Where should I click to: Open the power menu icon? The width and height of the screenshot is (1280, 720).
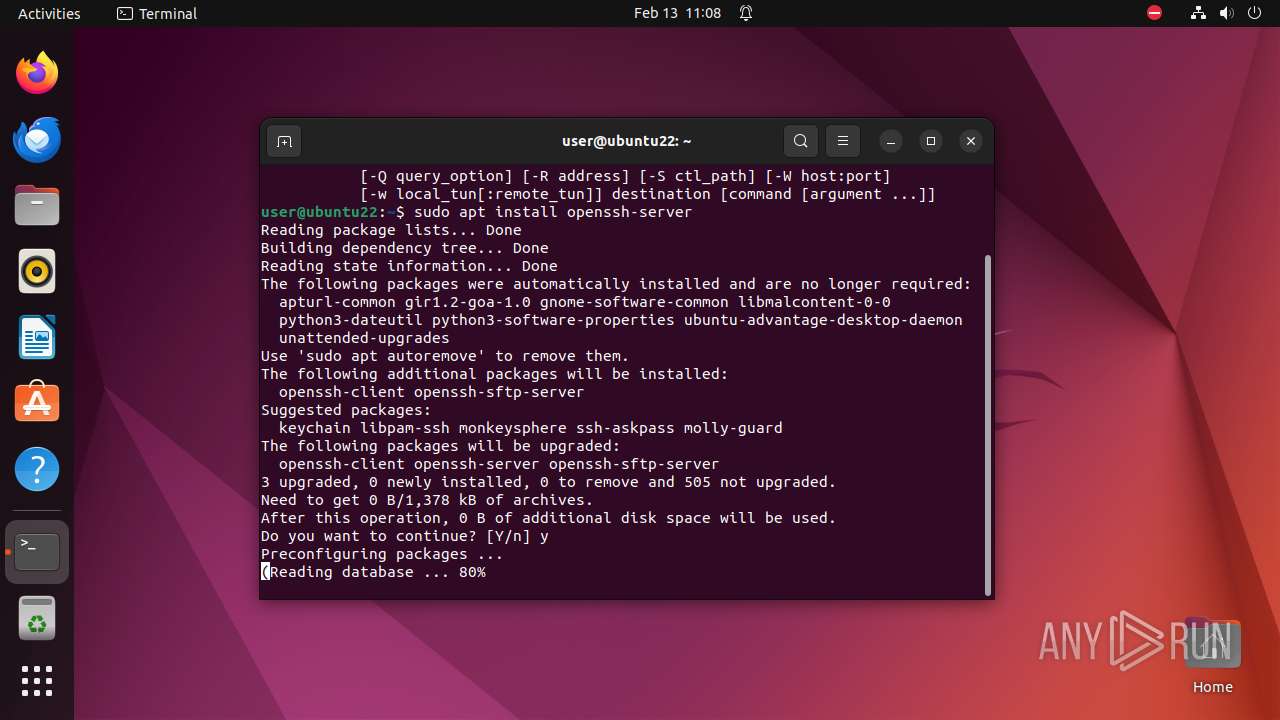(1255, 13)
